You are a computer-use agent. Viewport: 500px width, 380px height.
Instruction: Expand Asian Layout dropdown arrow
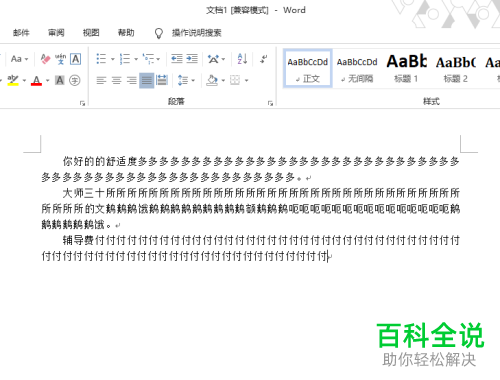click(223, 59)
